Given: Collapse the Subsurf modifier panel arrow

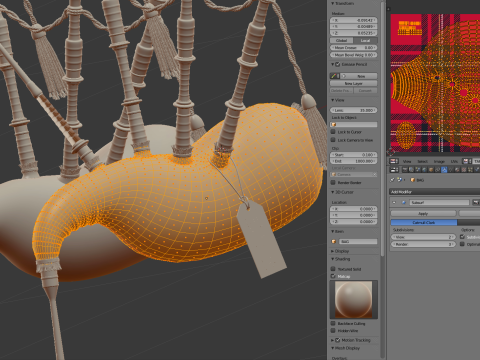Looking at the screenshot, I should (394, 202).
